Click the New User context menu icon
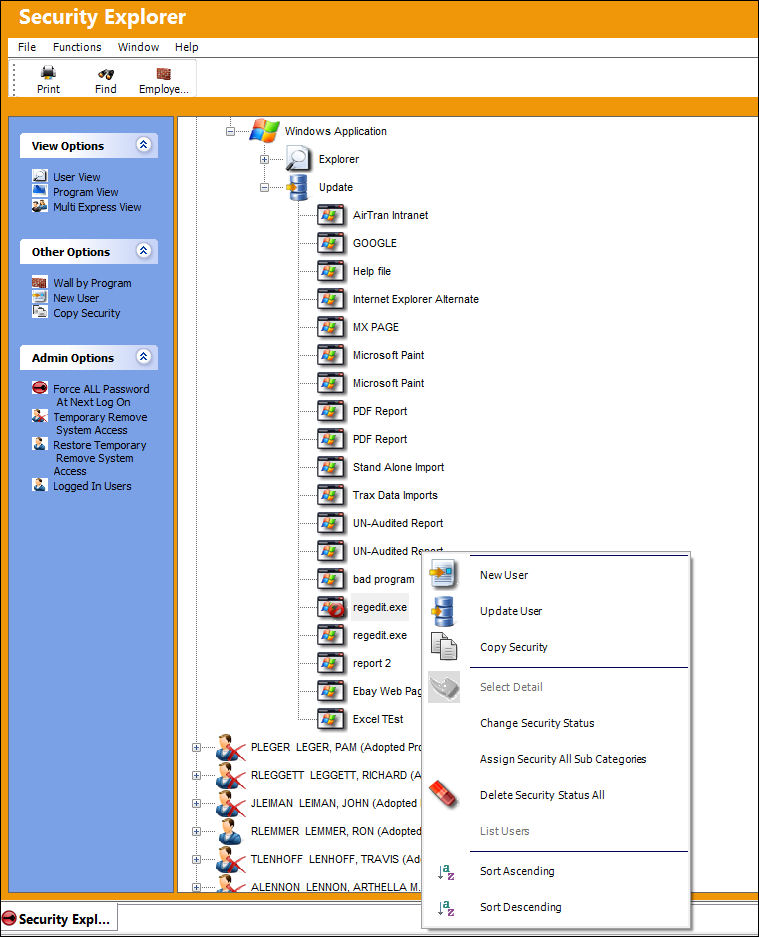Viewport: 759px width, 937px height. pyautogui.click(x=443, y=574)
